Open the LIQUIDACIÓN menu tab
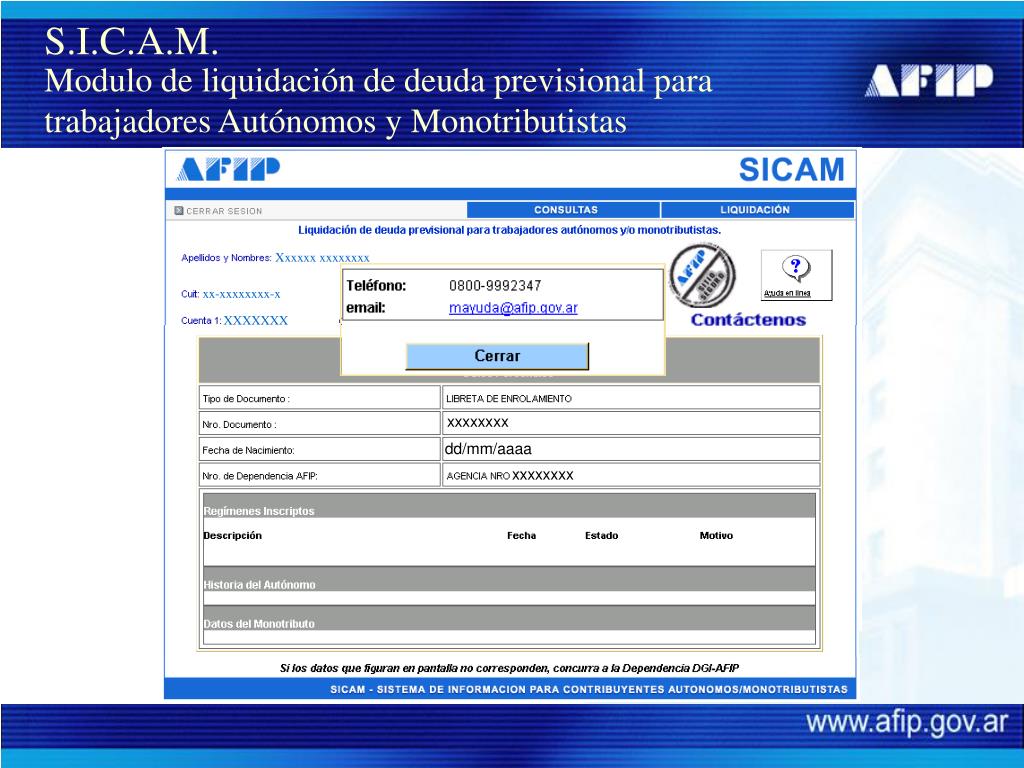This screenshot has width=1024, height=768. pos(758,210)
